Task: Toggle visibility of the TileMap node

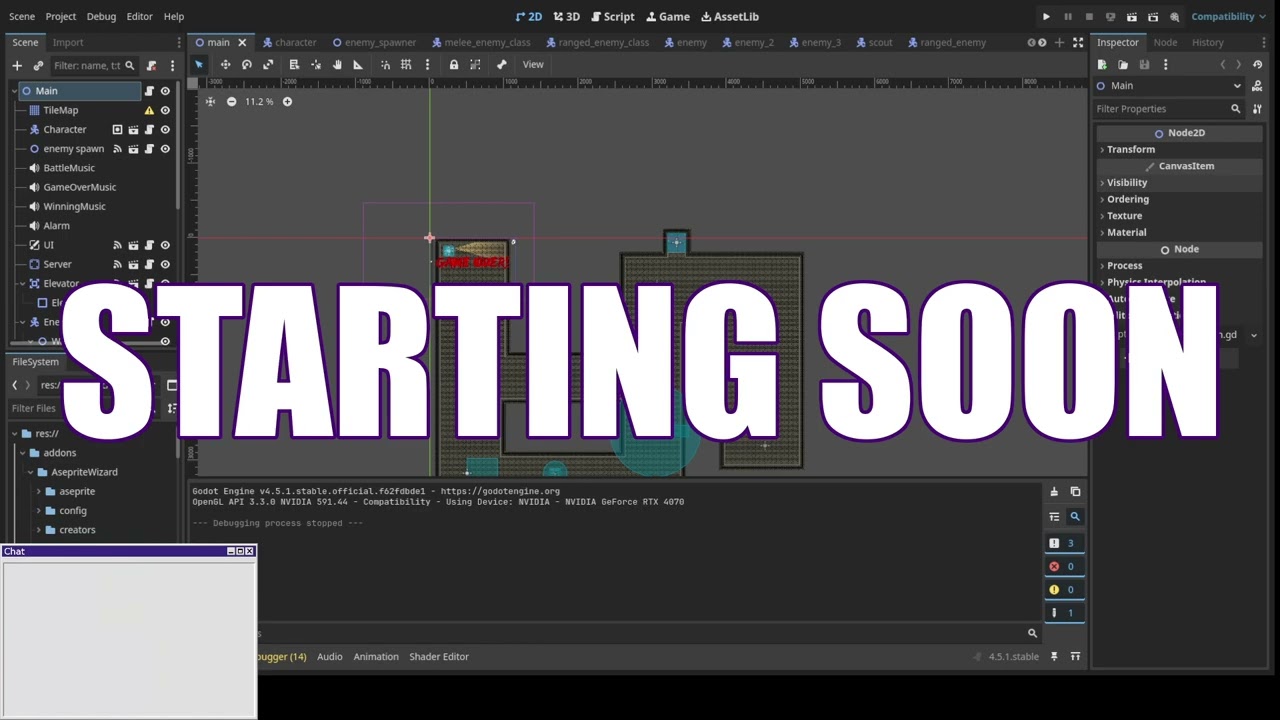Action: [x=165, y=110]
